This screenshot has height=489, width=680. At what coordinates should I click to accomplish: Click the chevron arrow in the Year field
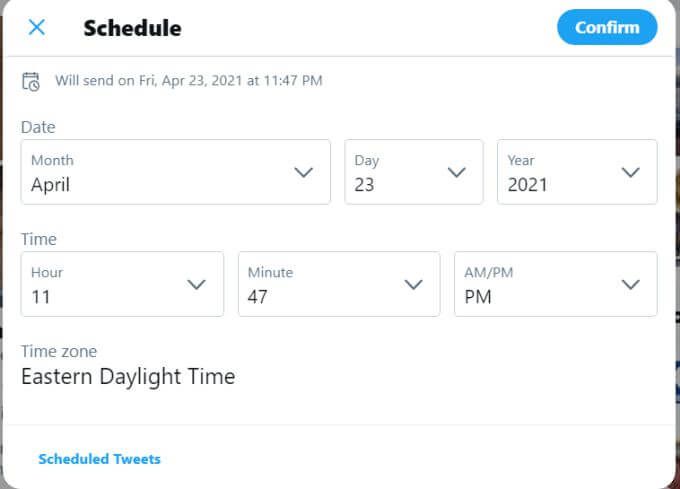(630, 172)
